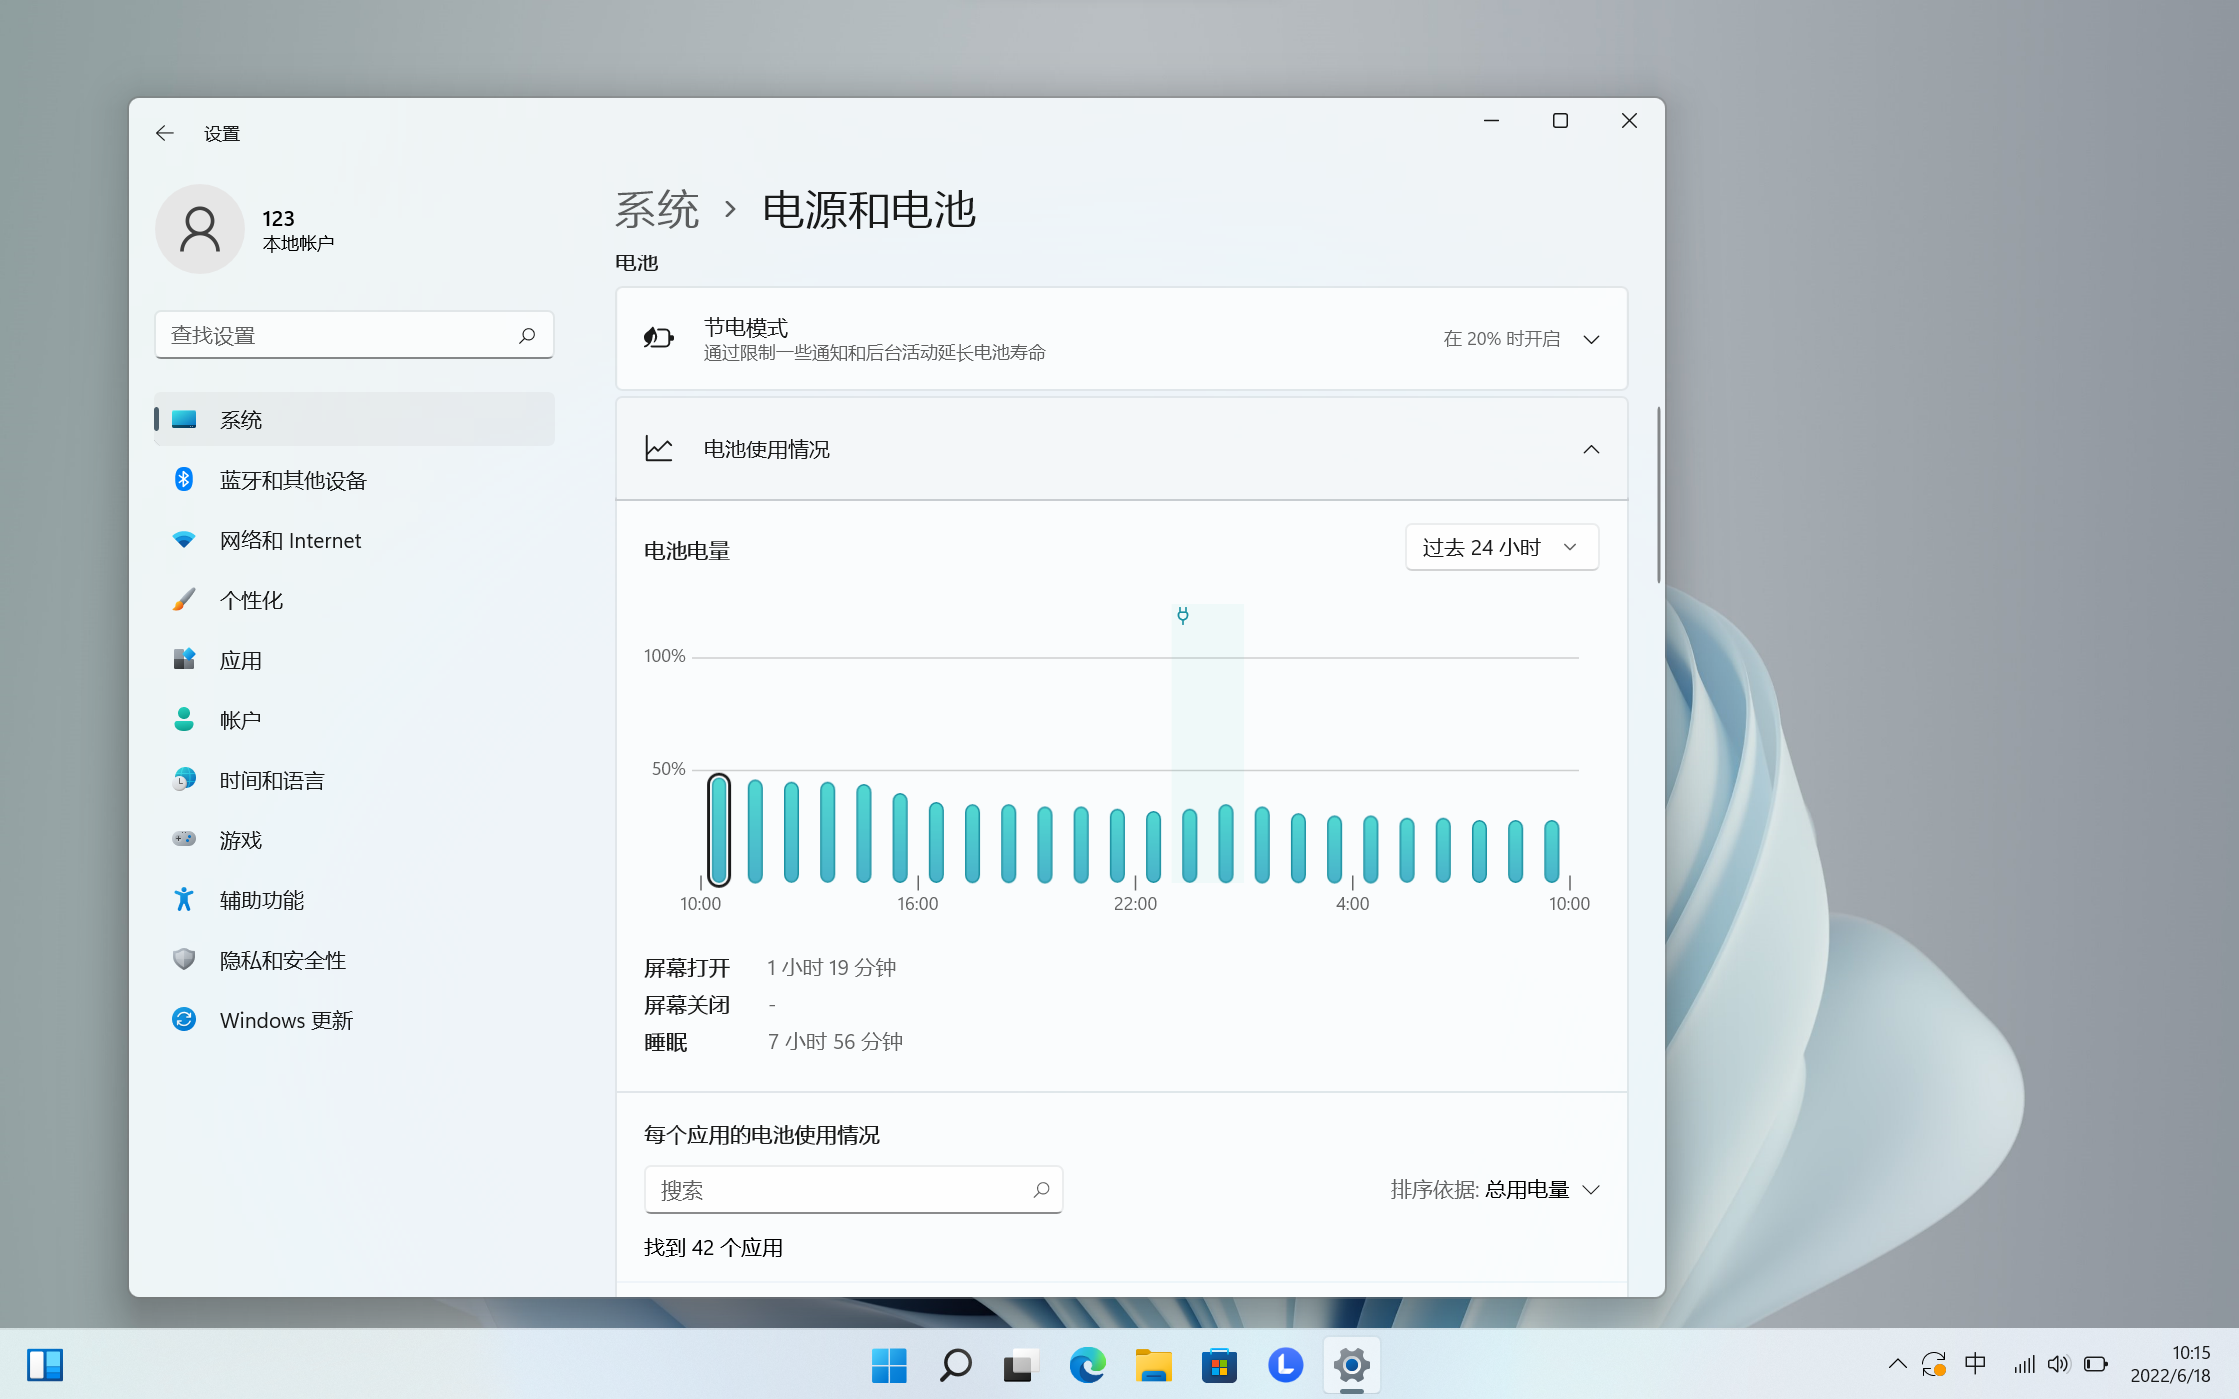Click the search magnifier in 查找设置 box

(x=527, y=335)
